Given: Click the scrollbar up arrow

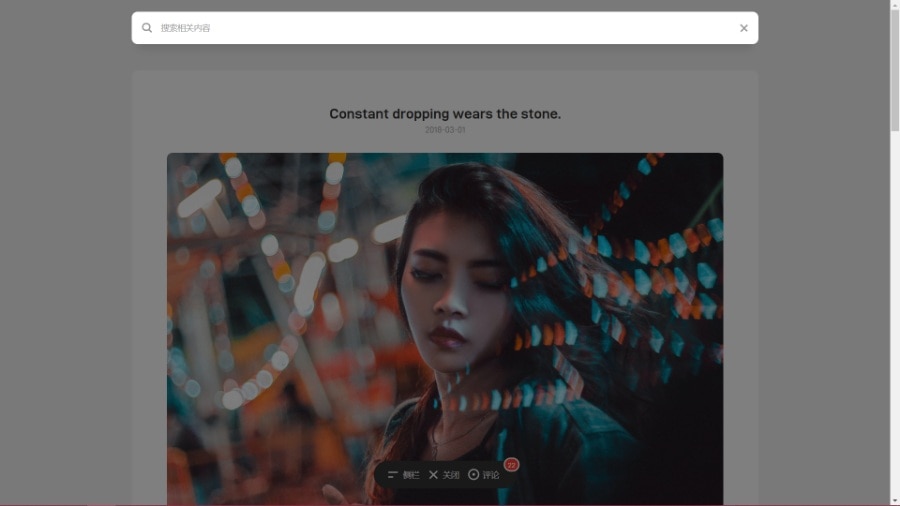Looking at the screenshot, I should 895,5.
